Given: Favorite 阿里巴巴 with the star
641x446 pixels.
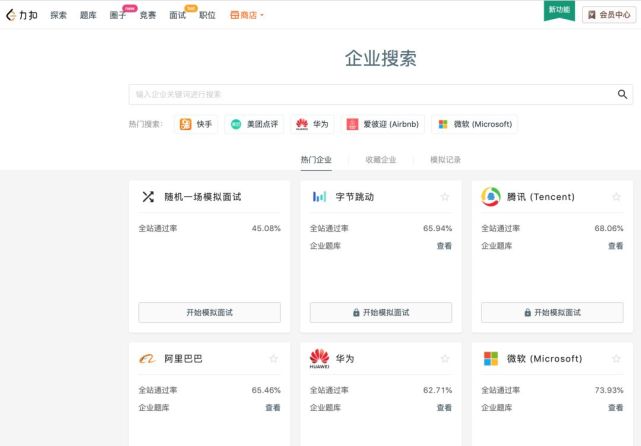Looking at the screenshot, I should (x=273, y=359).
